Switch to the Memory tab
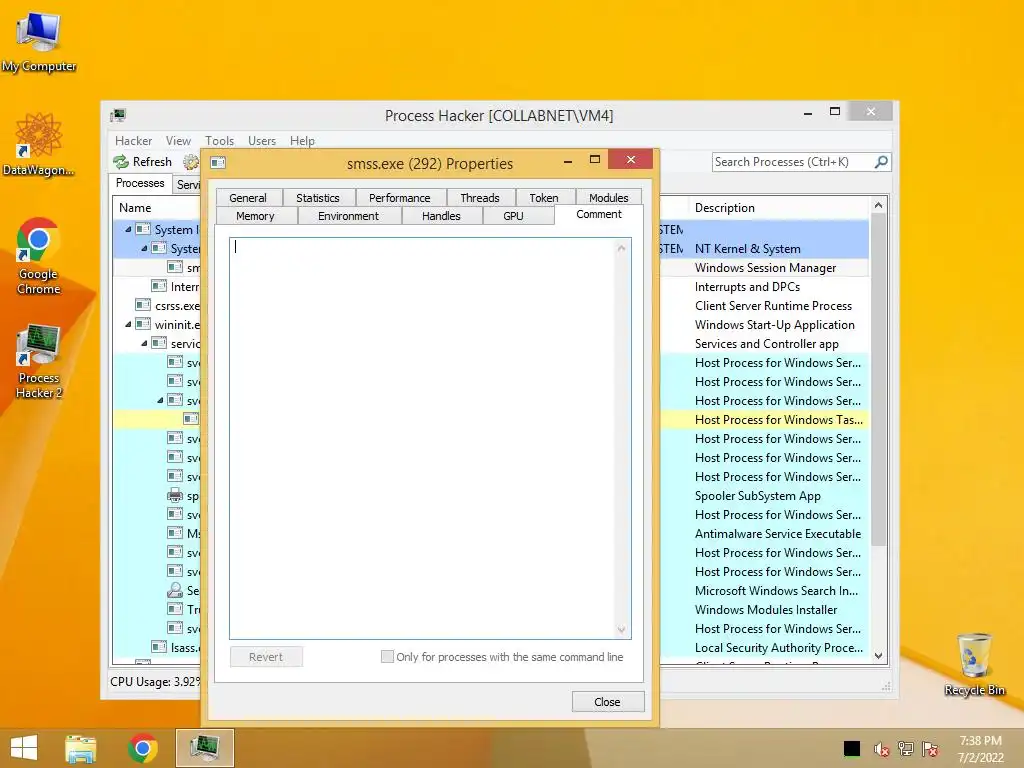Screen dimensions: 1024x768 (x=255, y=216)
